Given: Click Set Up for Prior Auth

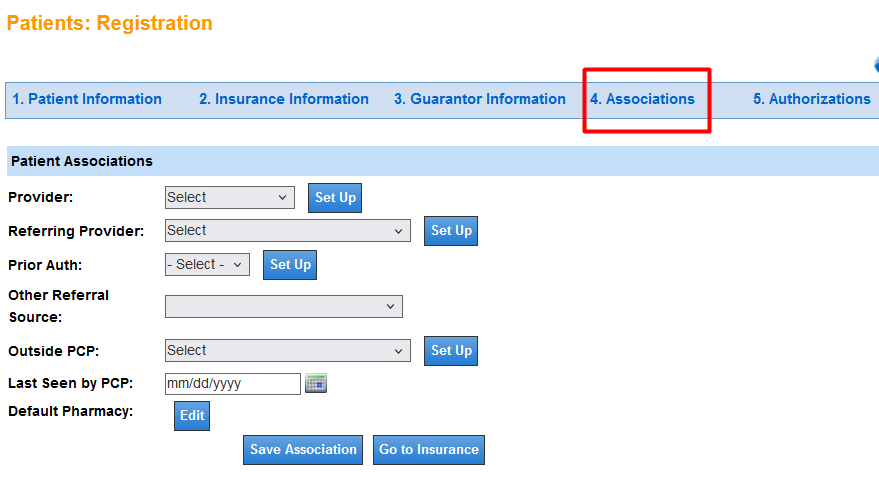Looking at the screenshot, I should 290,265.
